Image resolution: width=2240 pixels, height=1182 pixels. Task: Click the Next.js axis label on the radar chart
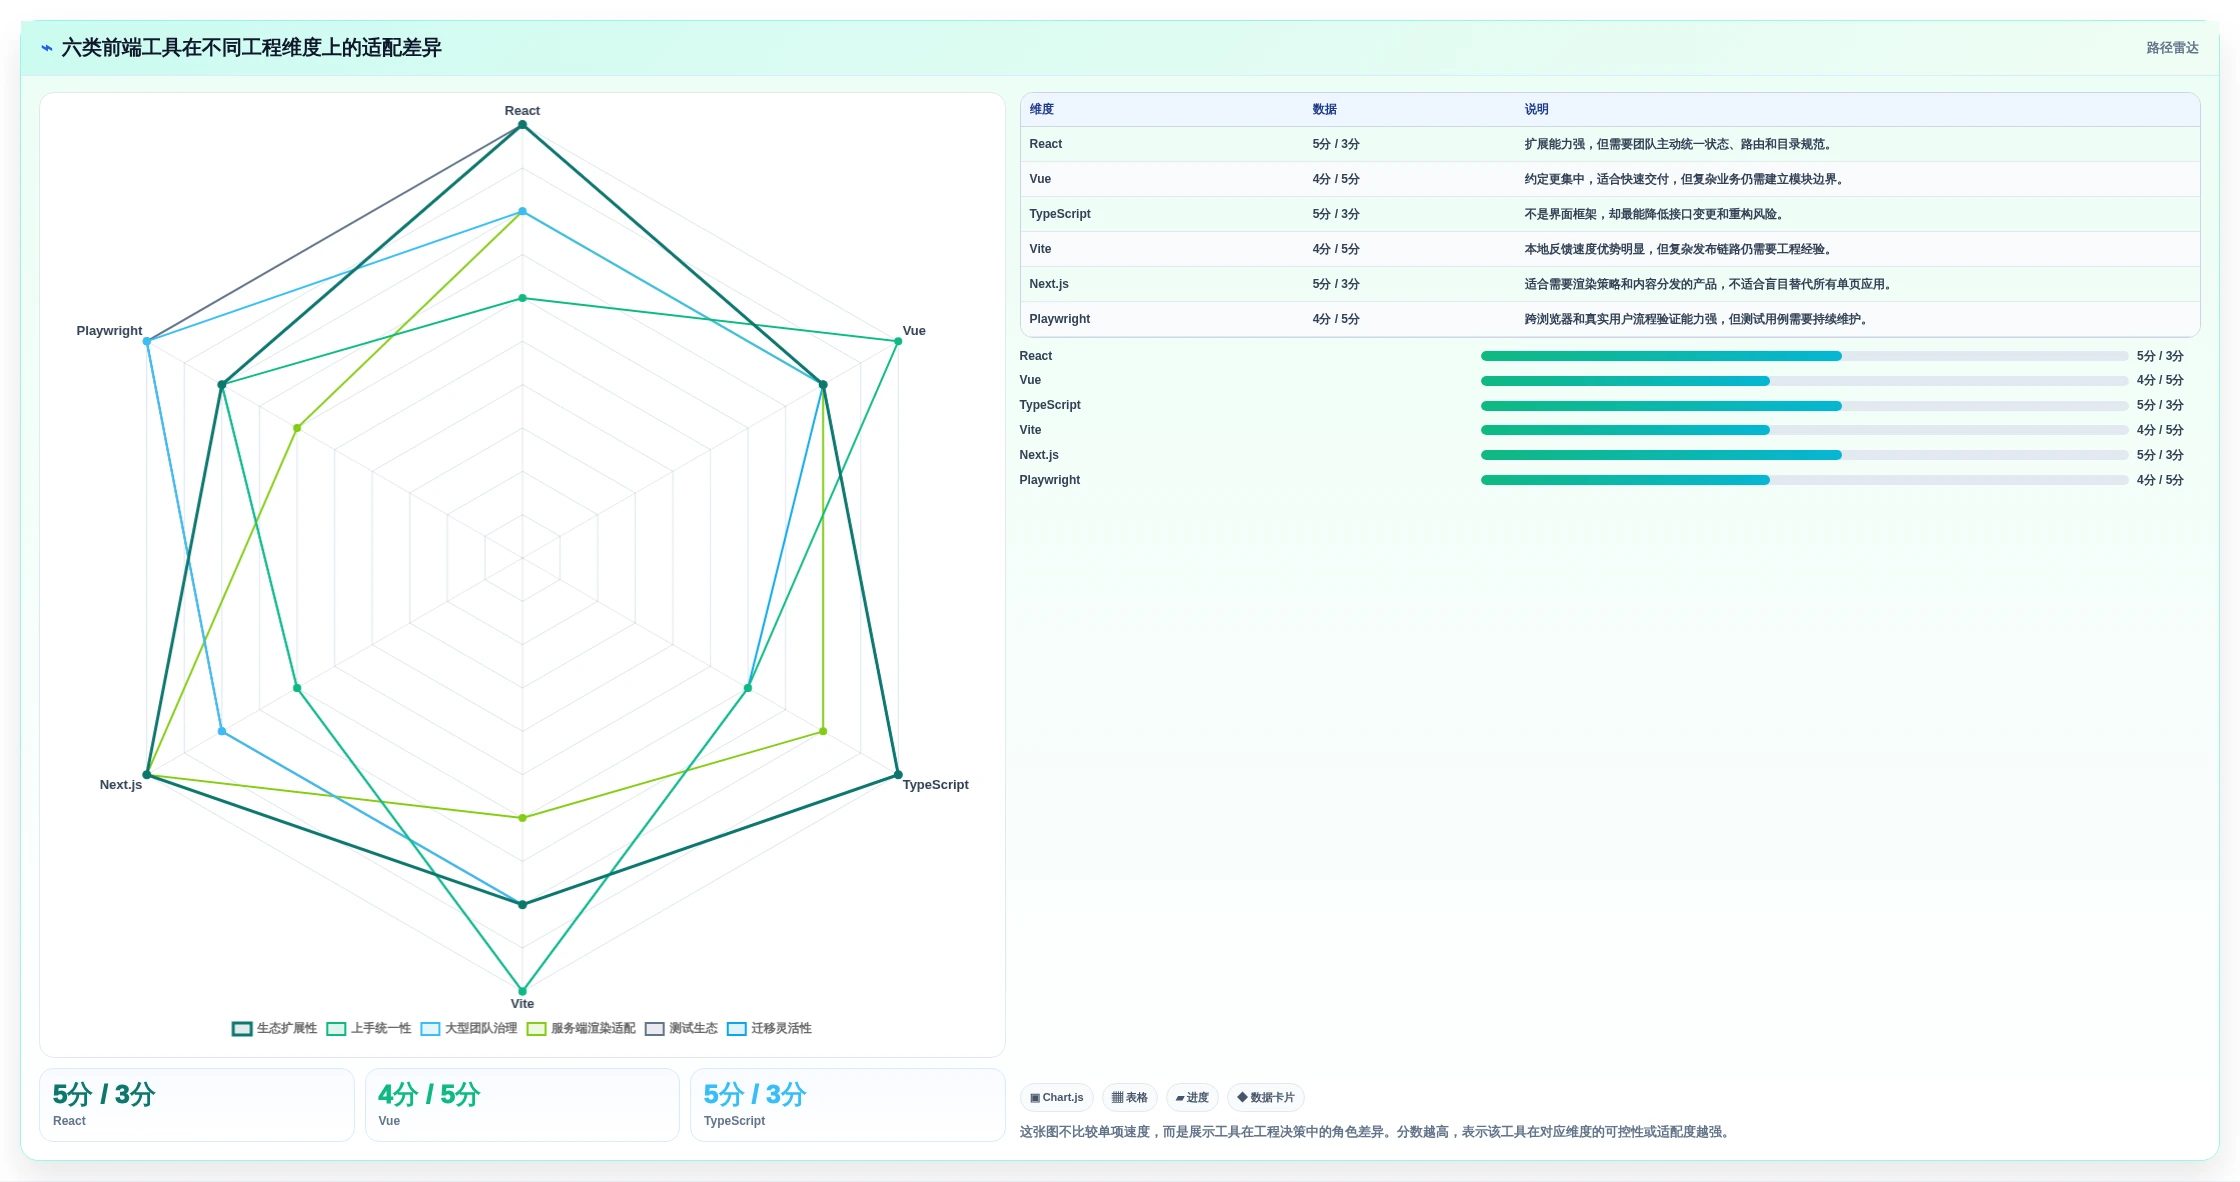[x=121, y=784]
